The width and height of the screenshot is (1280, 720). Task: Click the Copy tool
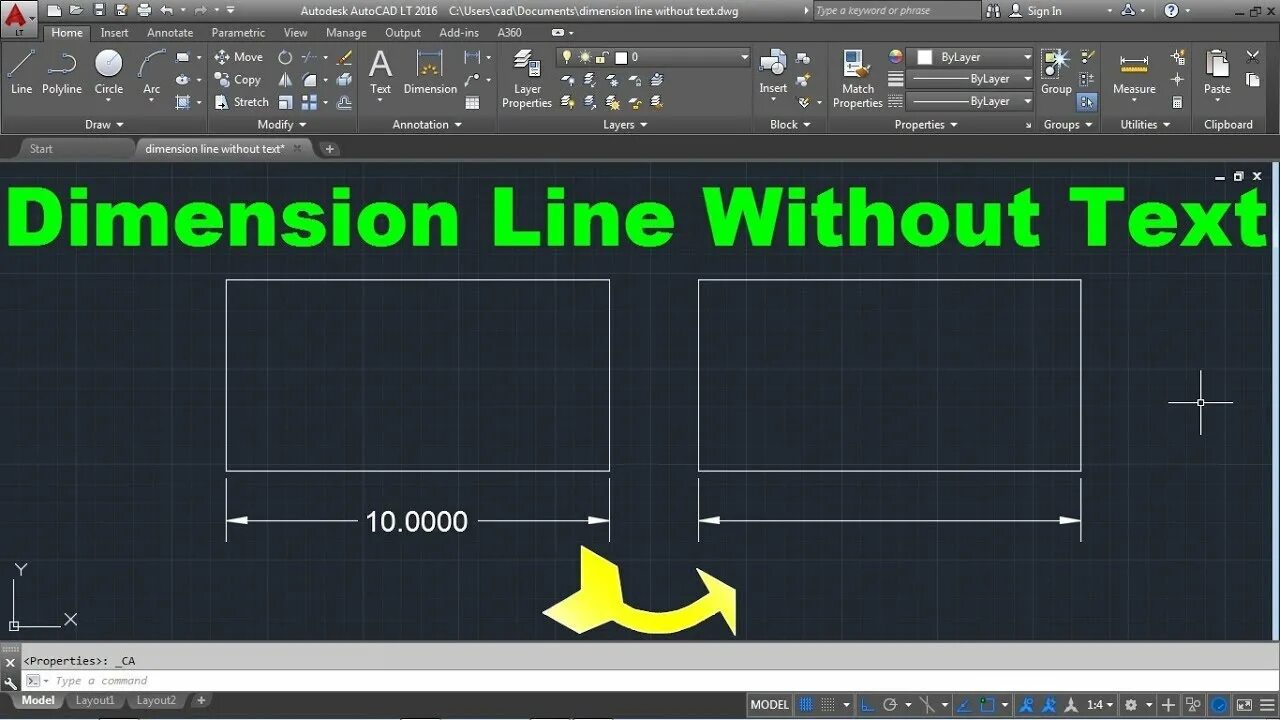238,79
